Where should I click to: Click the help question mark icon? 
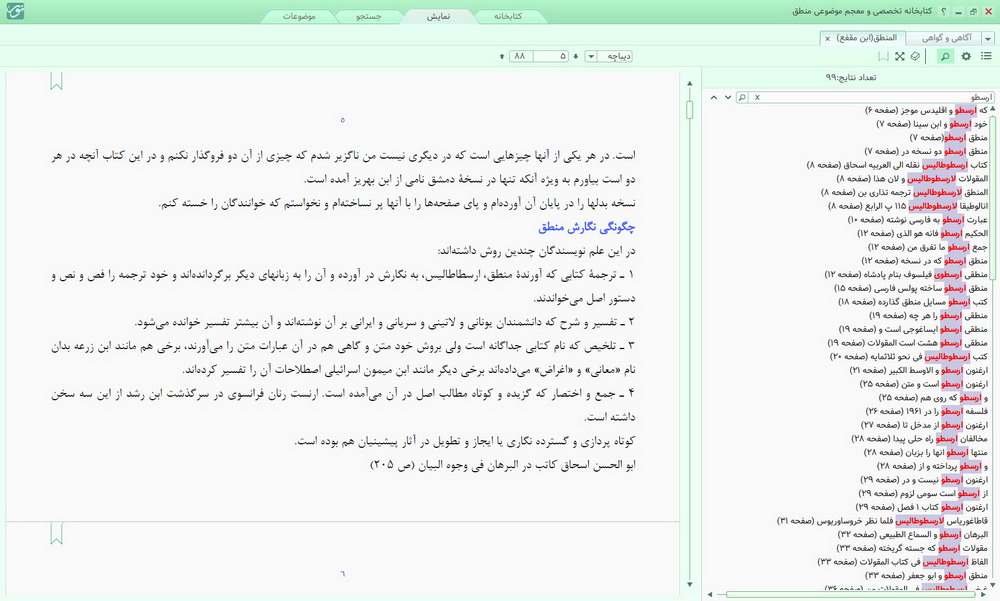[944, 11]
